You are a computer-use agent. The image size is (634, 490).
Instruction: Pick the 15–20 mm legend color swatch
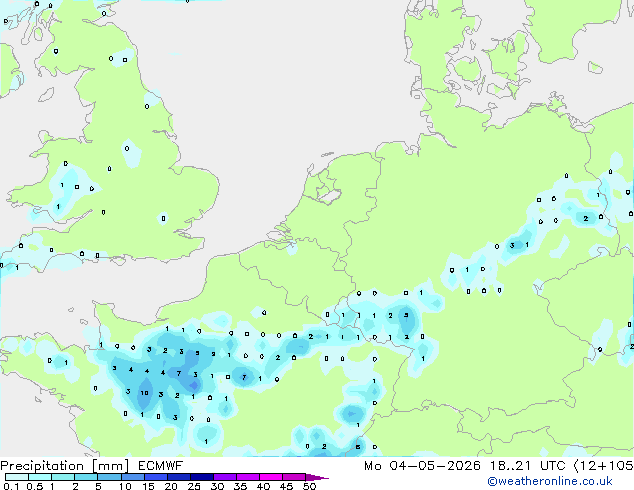[x=155, y=477]
